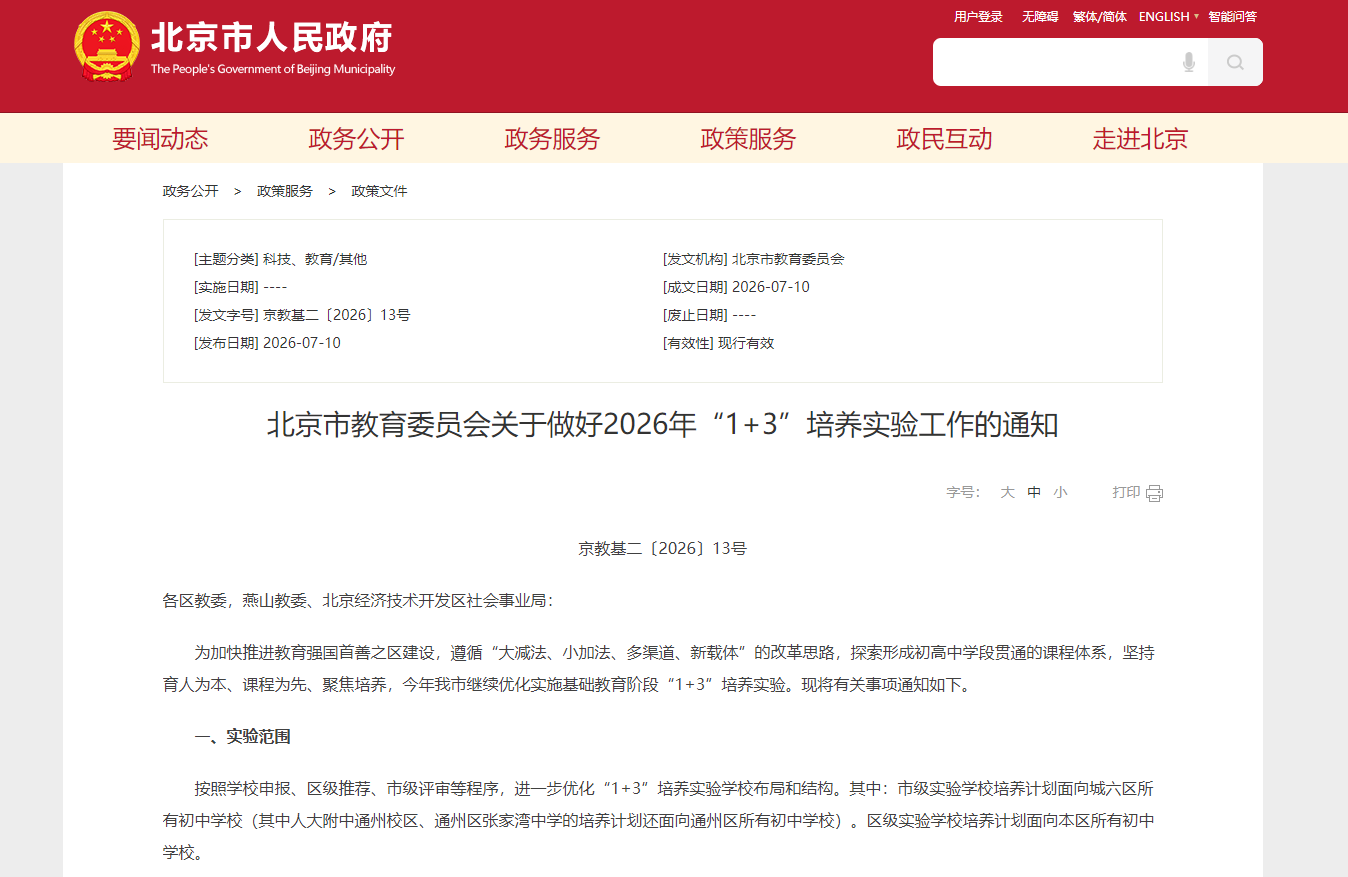Click the microphone voice search icon
This screenshot has width=1348, height=877.
(x=1188, y=62)
